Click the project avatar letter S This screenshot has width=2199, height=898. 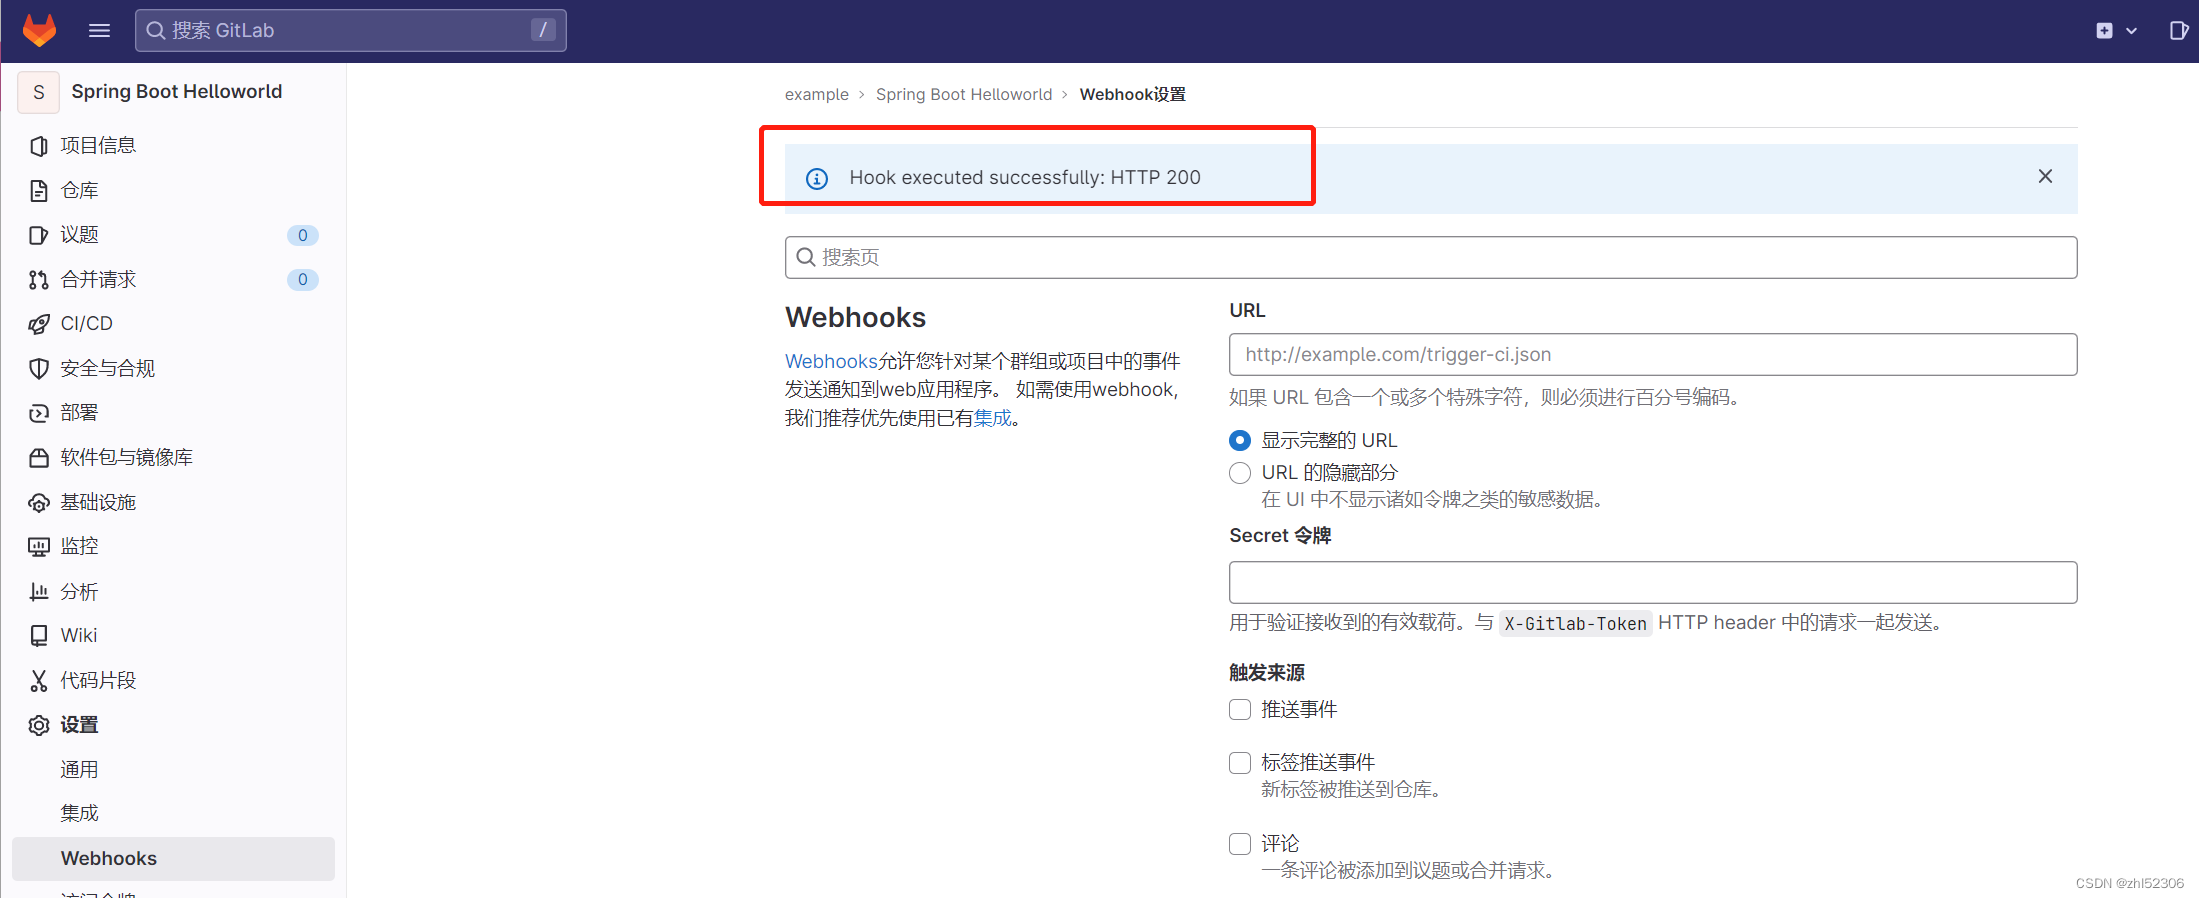click(x=39, y=92)
